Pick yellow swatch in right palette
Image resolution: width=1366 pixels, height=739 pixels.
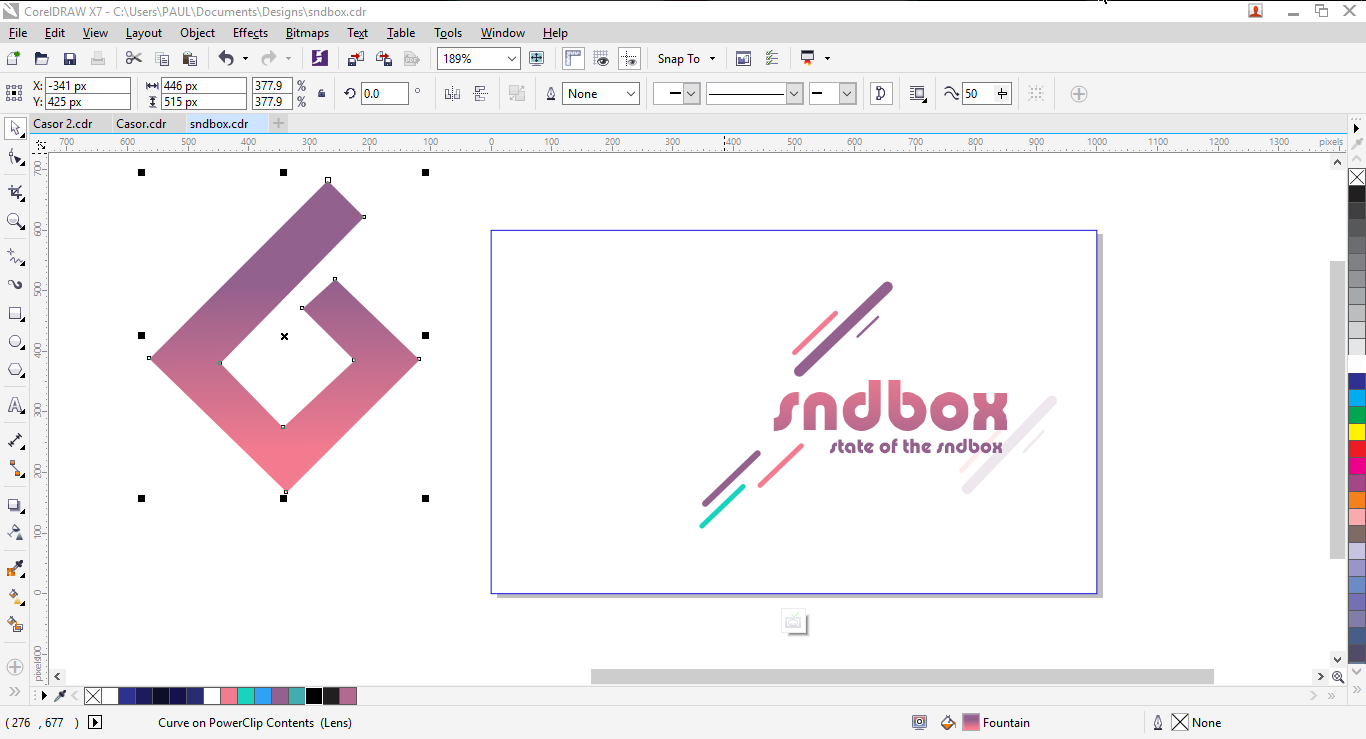click(1357, 431)
